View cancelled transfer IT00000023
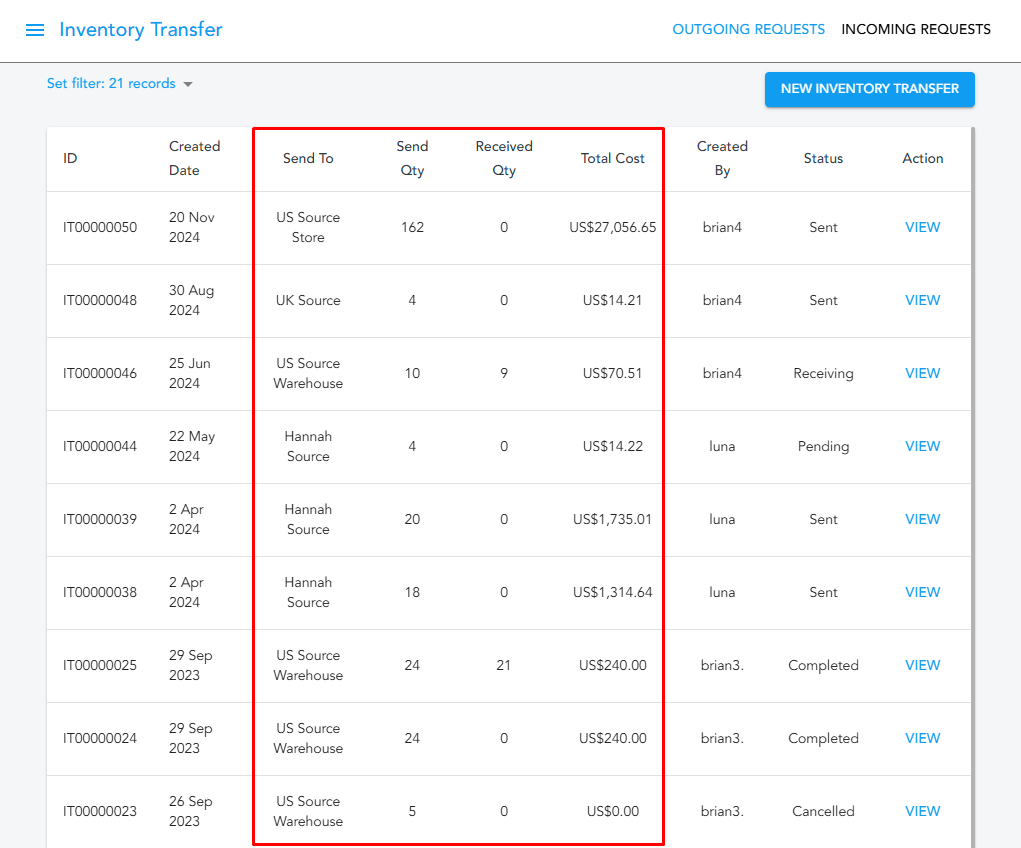 pos(922,811)
